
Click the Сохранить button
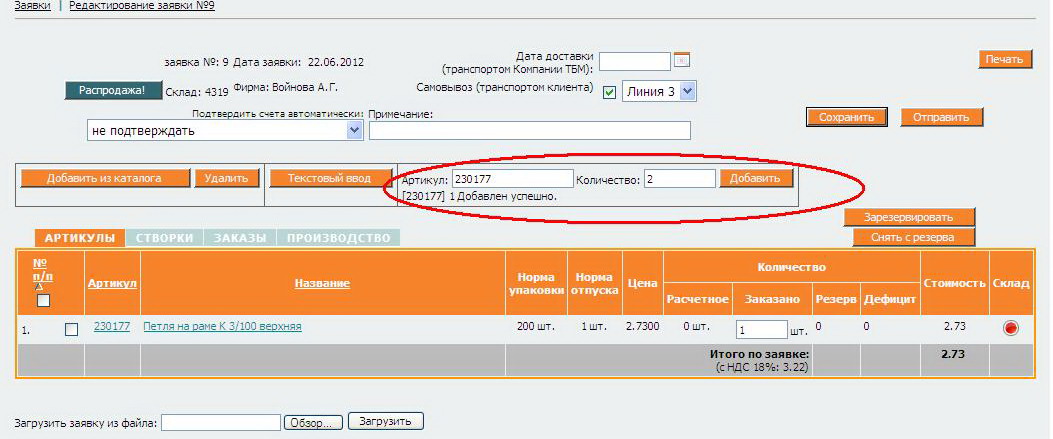tap(846, 117)
